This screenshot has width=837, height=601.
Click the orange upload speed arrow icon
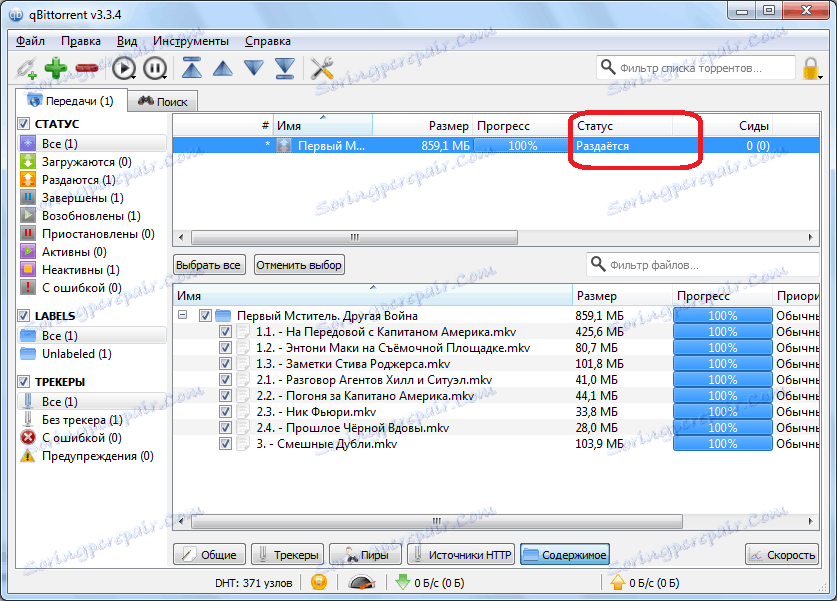618,582
